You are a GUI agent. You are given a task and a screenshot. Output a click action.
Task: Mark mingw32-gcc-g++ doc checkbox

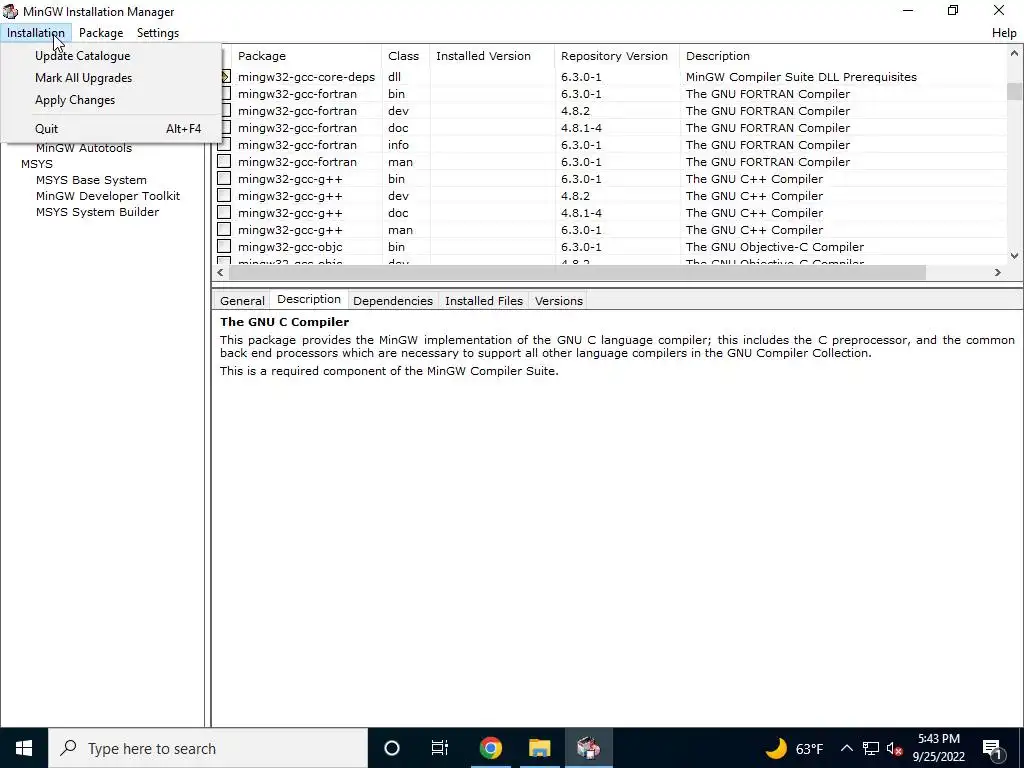point(224,213)
